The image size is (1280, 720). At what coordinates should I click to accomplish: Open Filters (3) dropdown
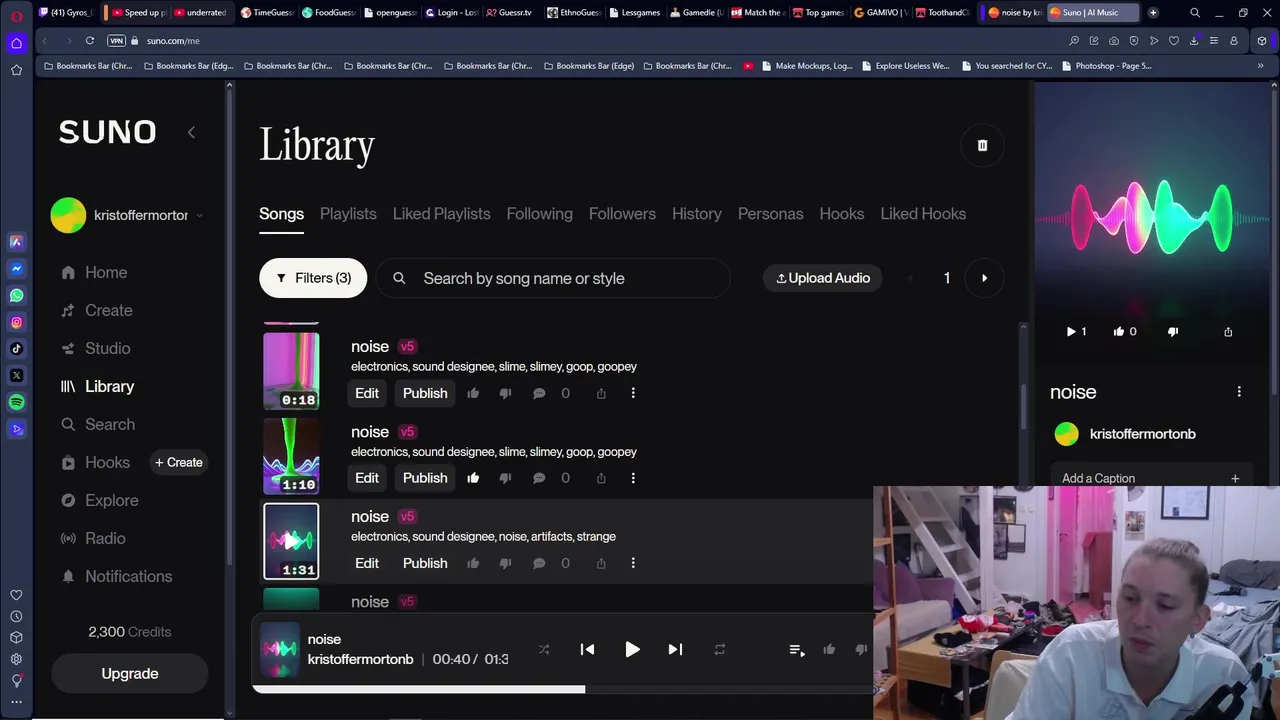tap(313, 278)
